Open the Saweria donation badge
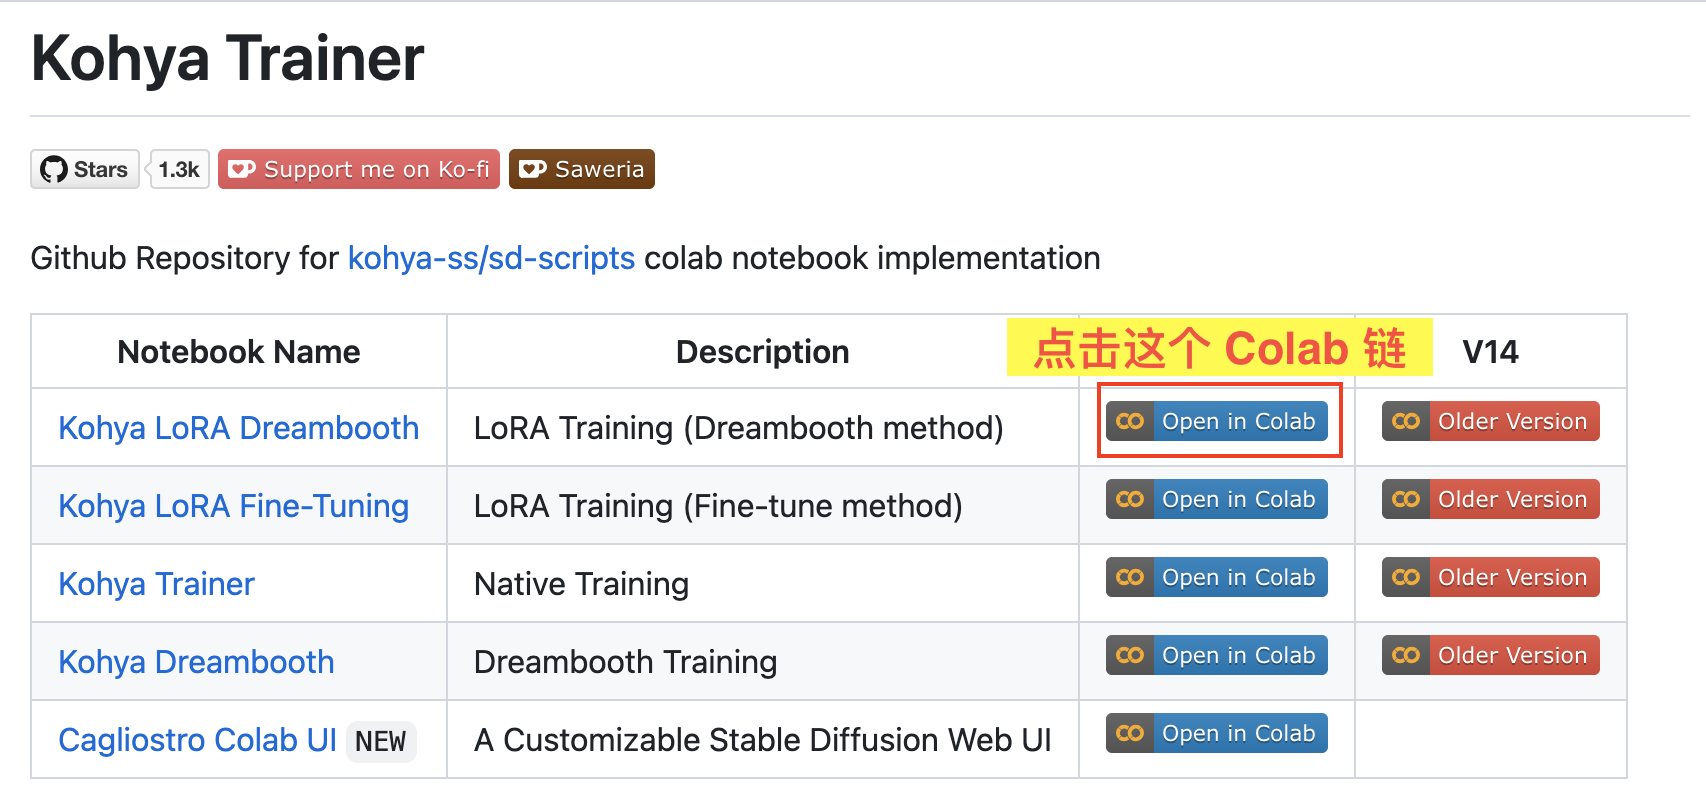The width and height of the screenshot is (1706, 810). click(x=582, y=170)
